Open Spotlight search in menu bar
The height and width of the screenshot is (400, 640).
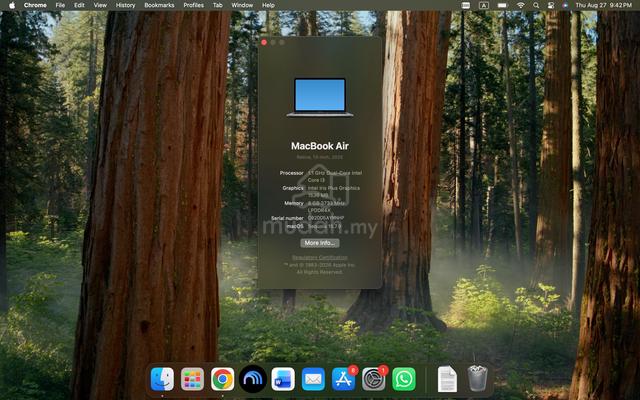tap(536, 5)
